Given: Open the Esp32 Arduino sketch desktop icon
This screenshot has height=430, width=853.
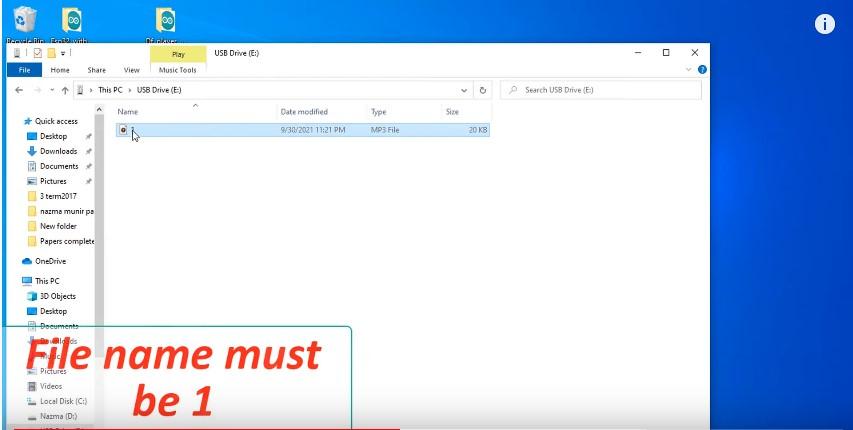Looking at the screenshot, I should [71, 24].
